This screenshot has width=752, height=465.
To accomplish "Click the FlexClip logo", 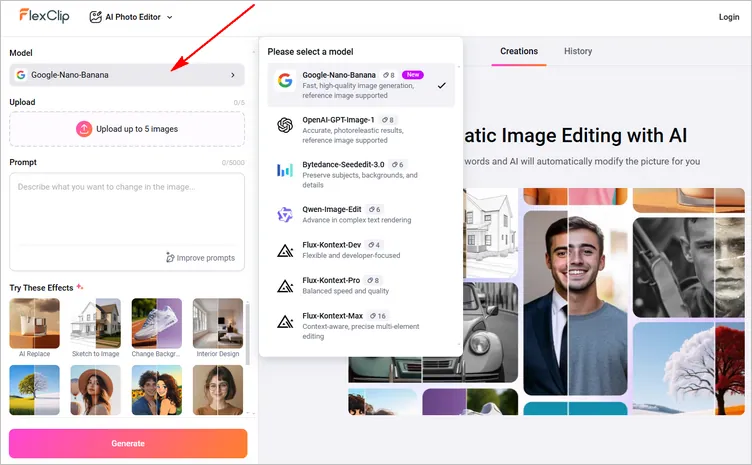I will tap(44, 16).
